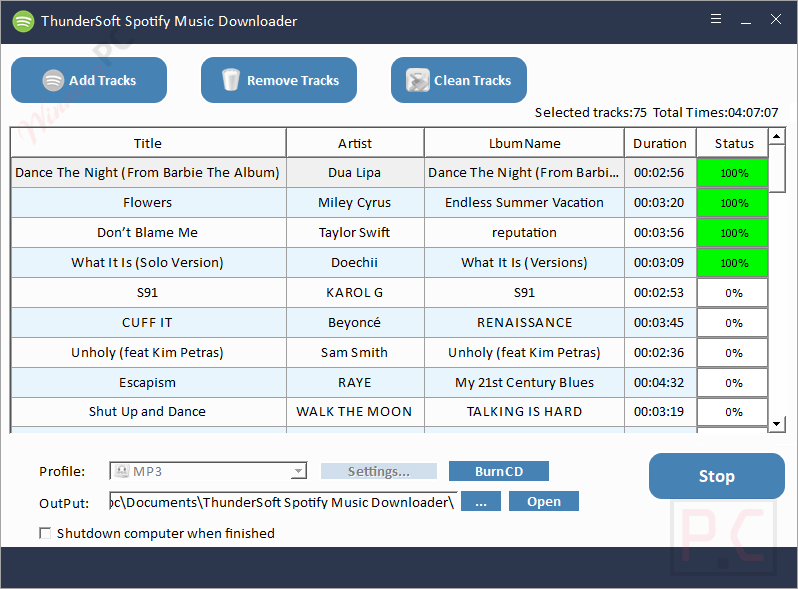Click the vertical scrollbar thumb of track list
Image resolution: width=798 pixels, height=589 pixels.
coord(777,169)
